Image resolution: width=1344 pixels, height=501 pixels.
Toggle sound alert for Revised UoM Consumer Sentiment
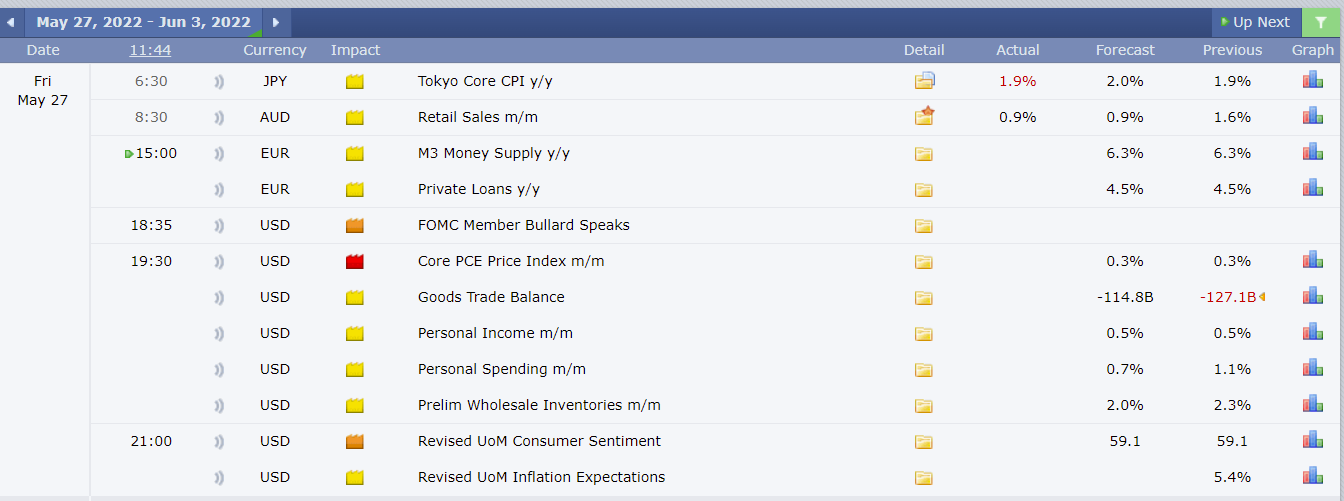point(219,442)
